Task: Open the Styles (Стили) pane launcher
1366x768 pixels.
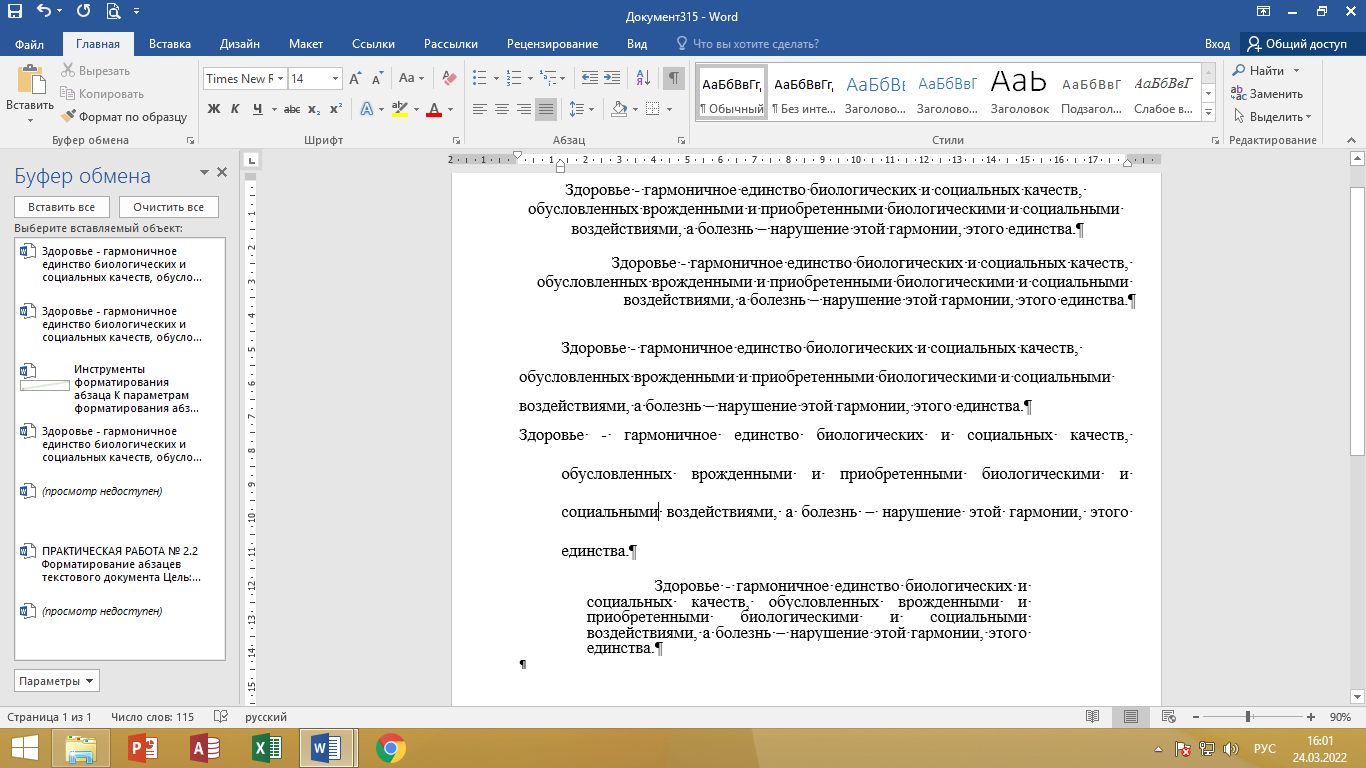Action: point(1216,141)
